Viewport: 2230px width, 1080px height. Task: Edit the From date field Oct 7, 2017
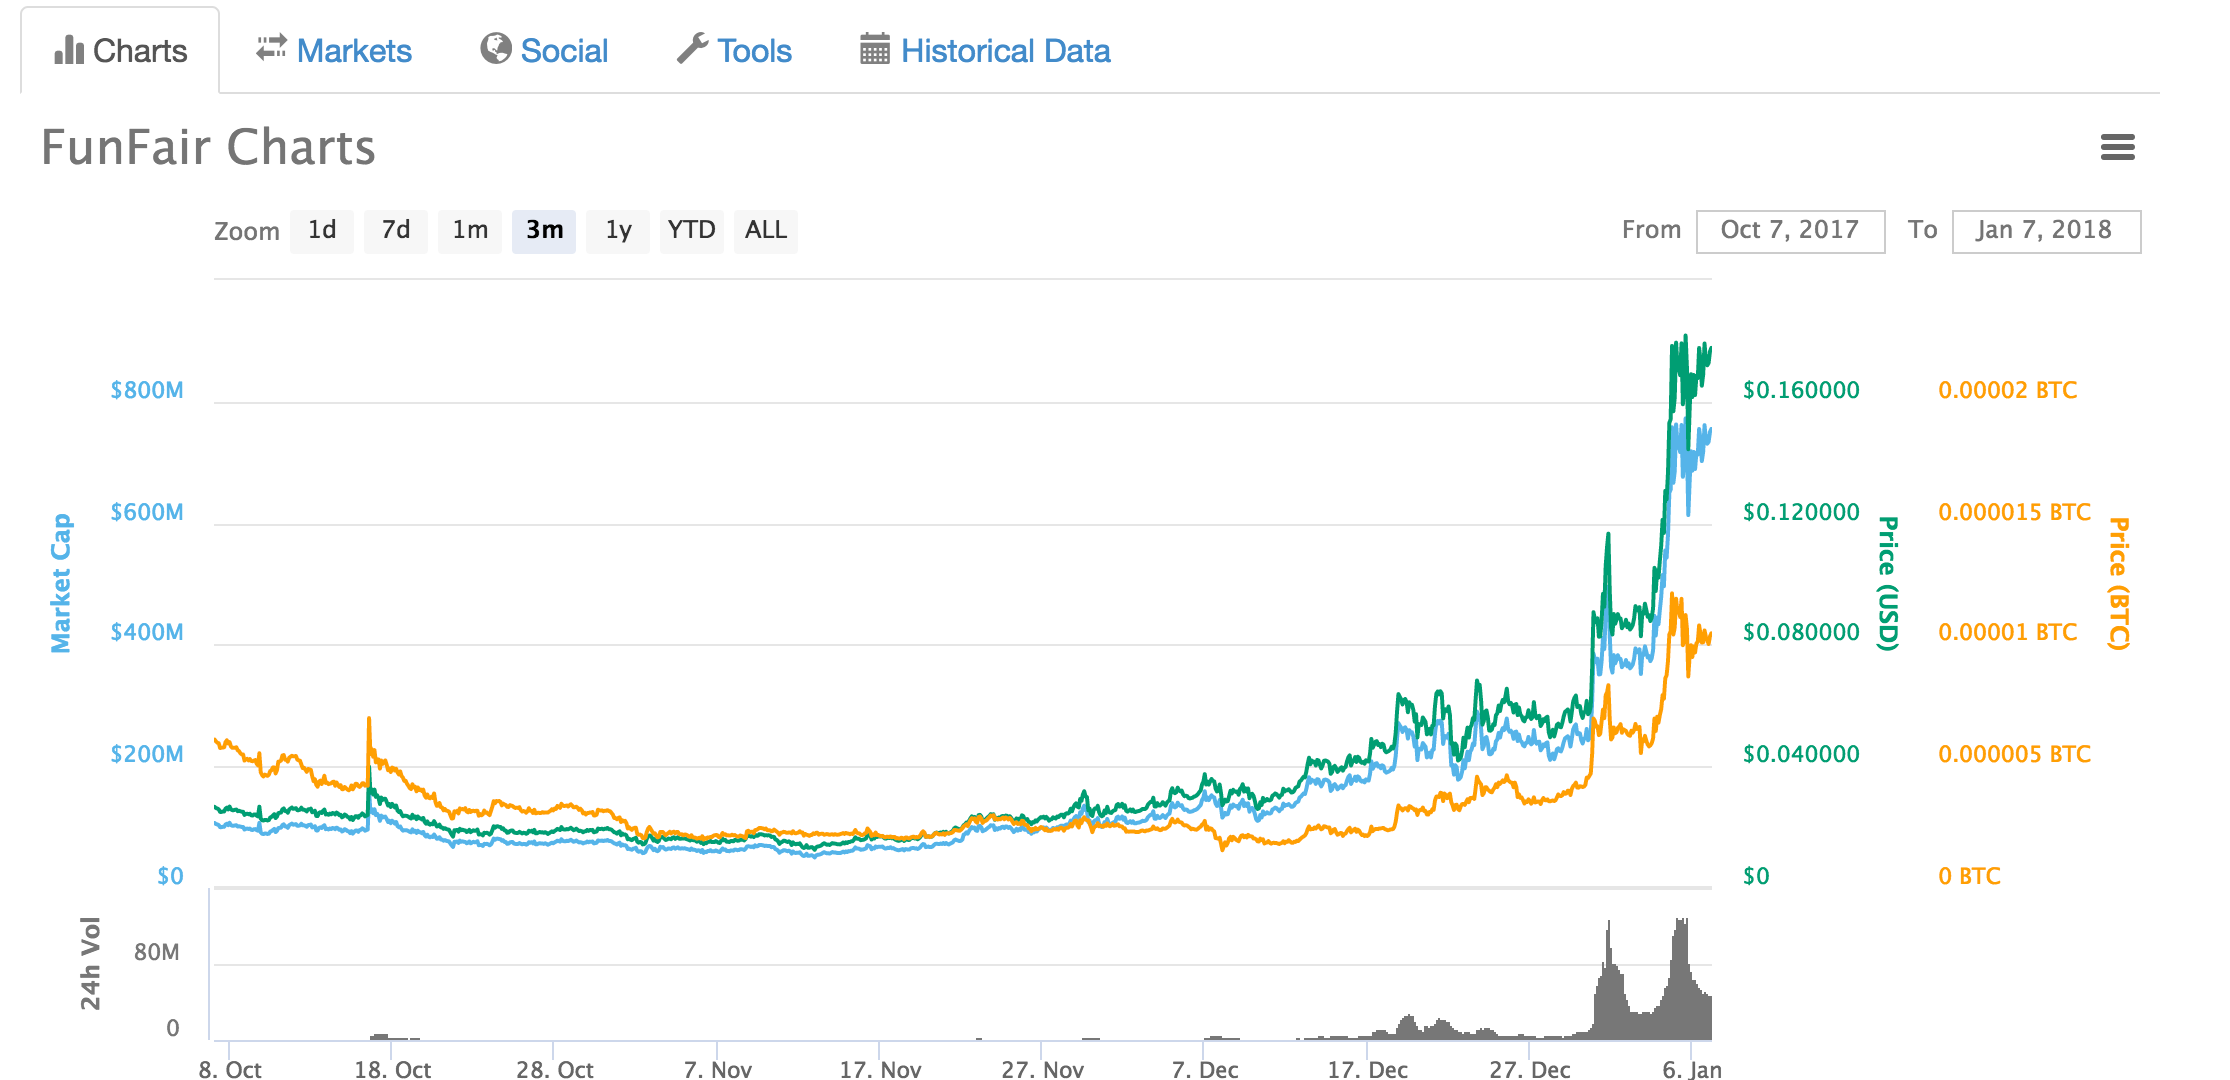(1790, 231)
